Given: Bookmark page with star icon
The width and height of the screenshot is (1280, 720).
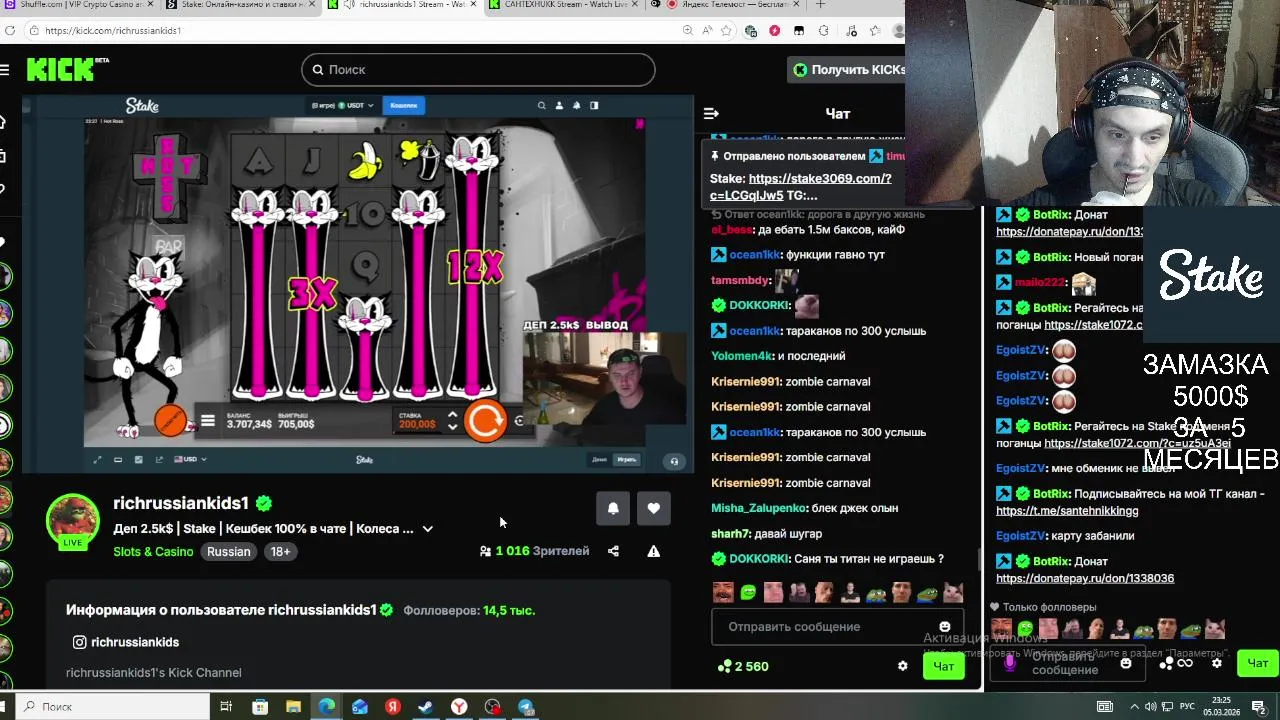Looking at the screenshot, I should click(x=728, y=31).
